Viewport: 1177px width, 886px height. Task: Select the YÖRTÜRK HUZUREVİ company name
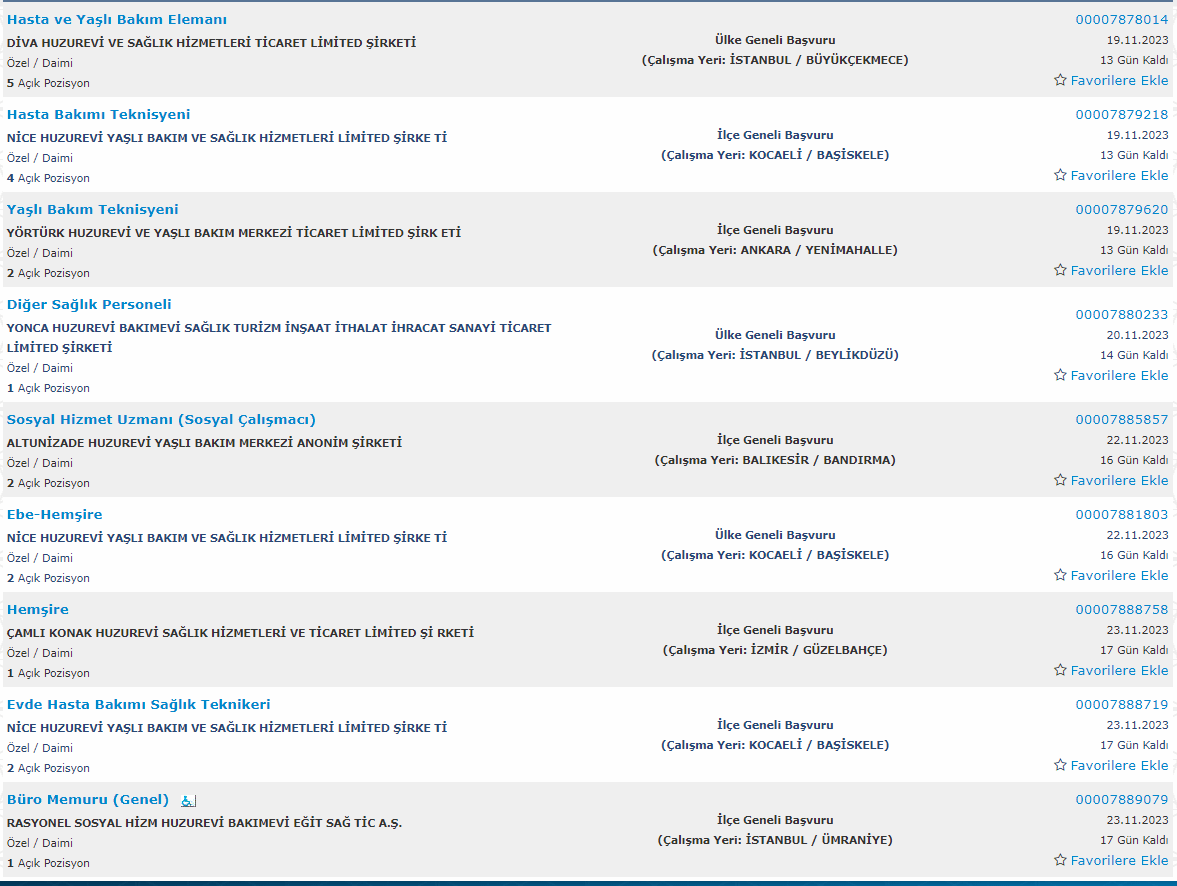point(233,233)
